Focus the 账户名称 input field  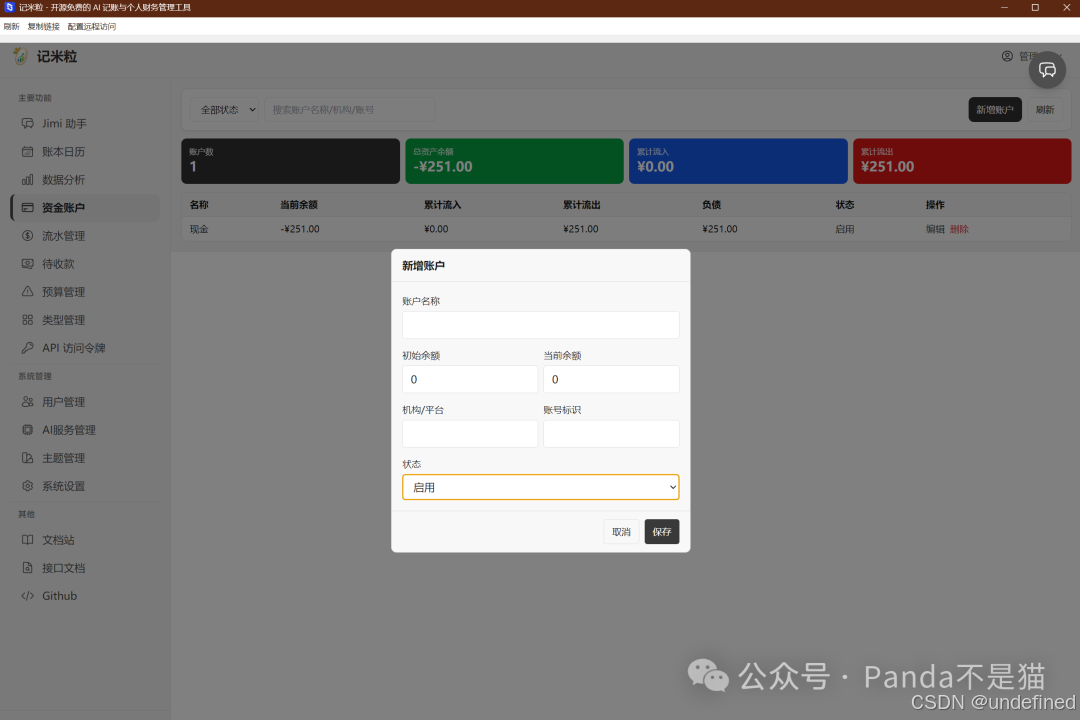coord(541,325)
